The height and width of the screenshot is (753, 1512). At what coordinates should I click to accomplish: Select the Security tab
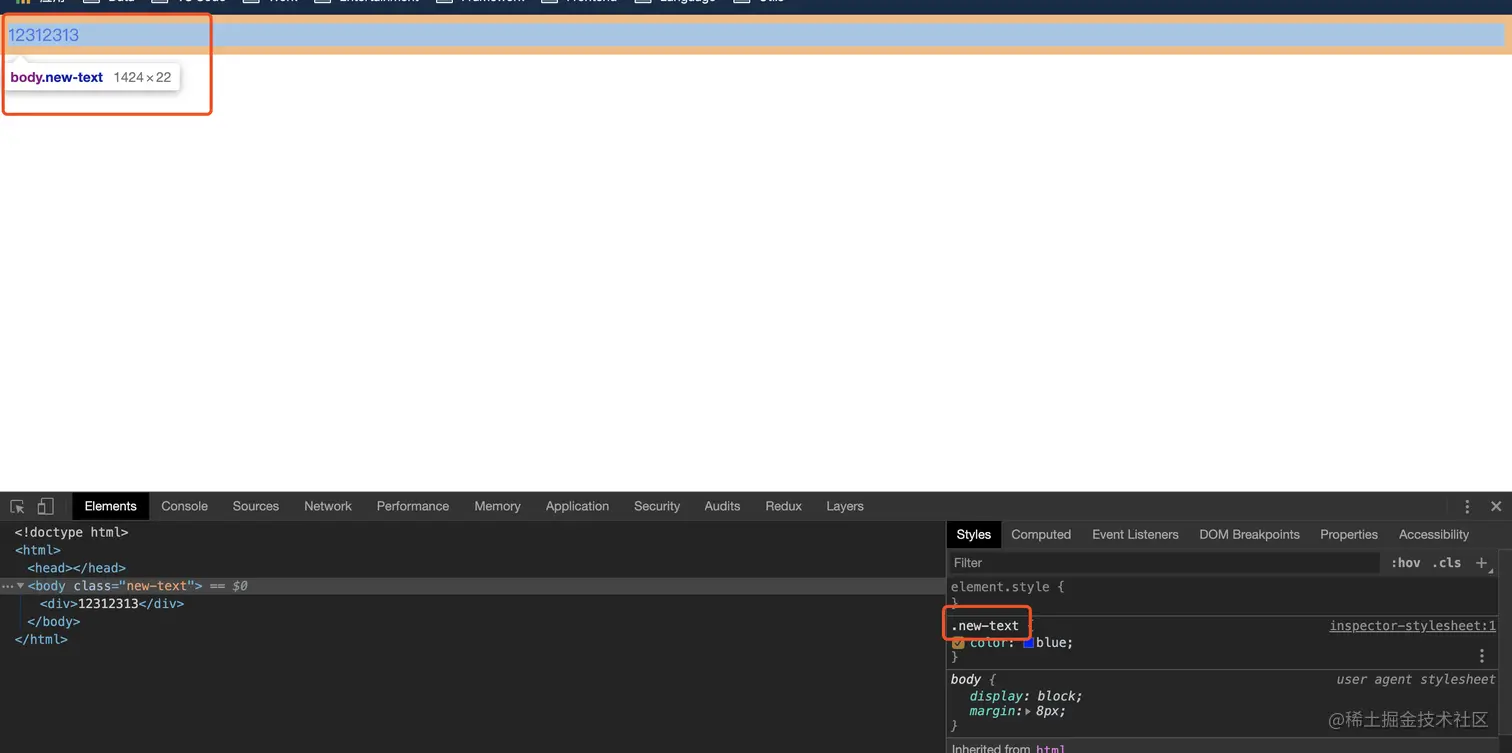(x=657, y=506)
